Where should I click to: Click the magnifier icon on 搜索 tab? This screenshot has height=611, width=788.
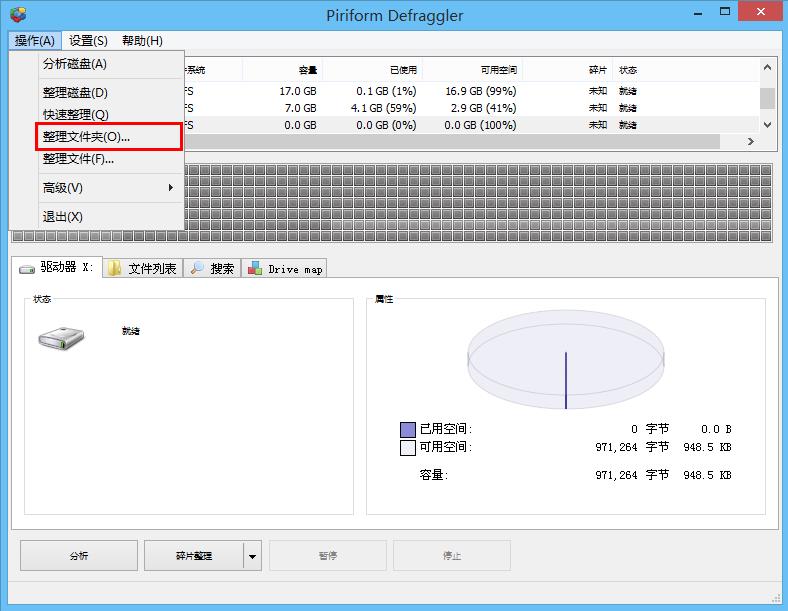[x=197, y=268]
